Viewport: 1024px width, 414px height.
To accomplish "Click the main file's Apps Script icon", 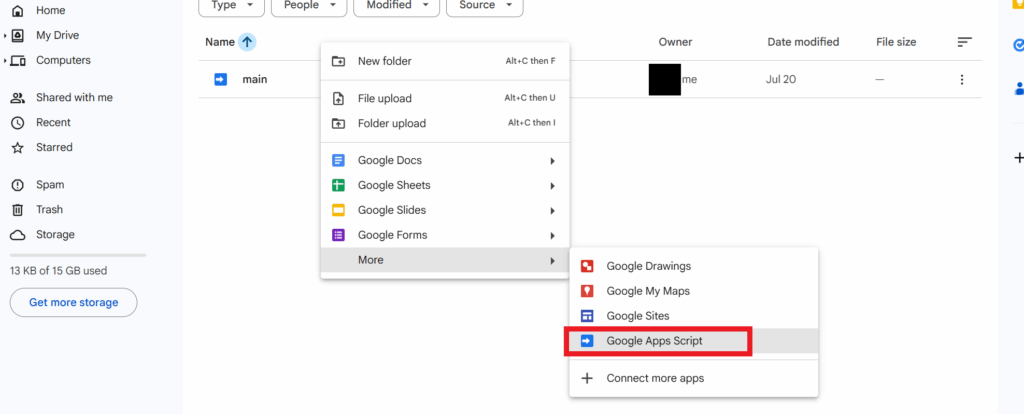I will point(221,80).
